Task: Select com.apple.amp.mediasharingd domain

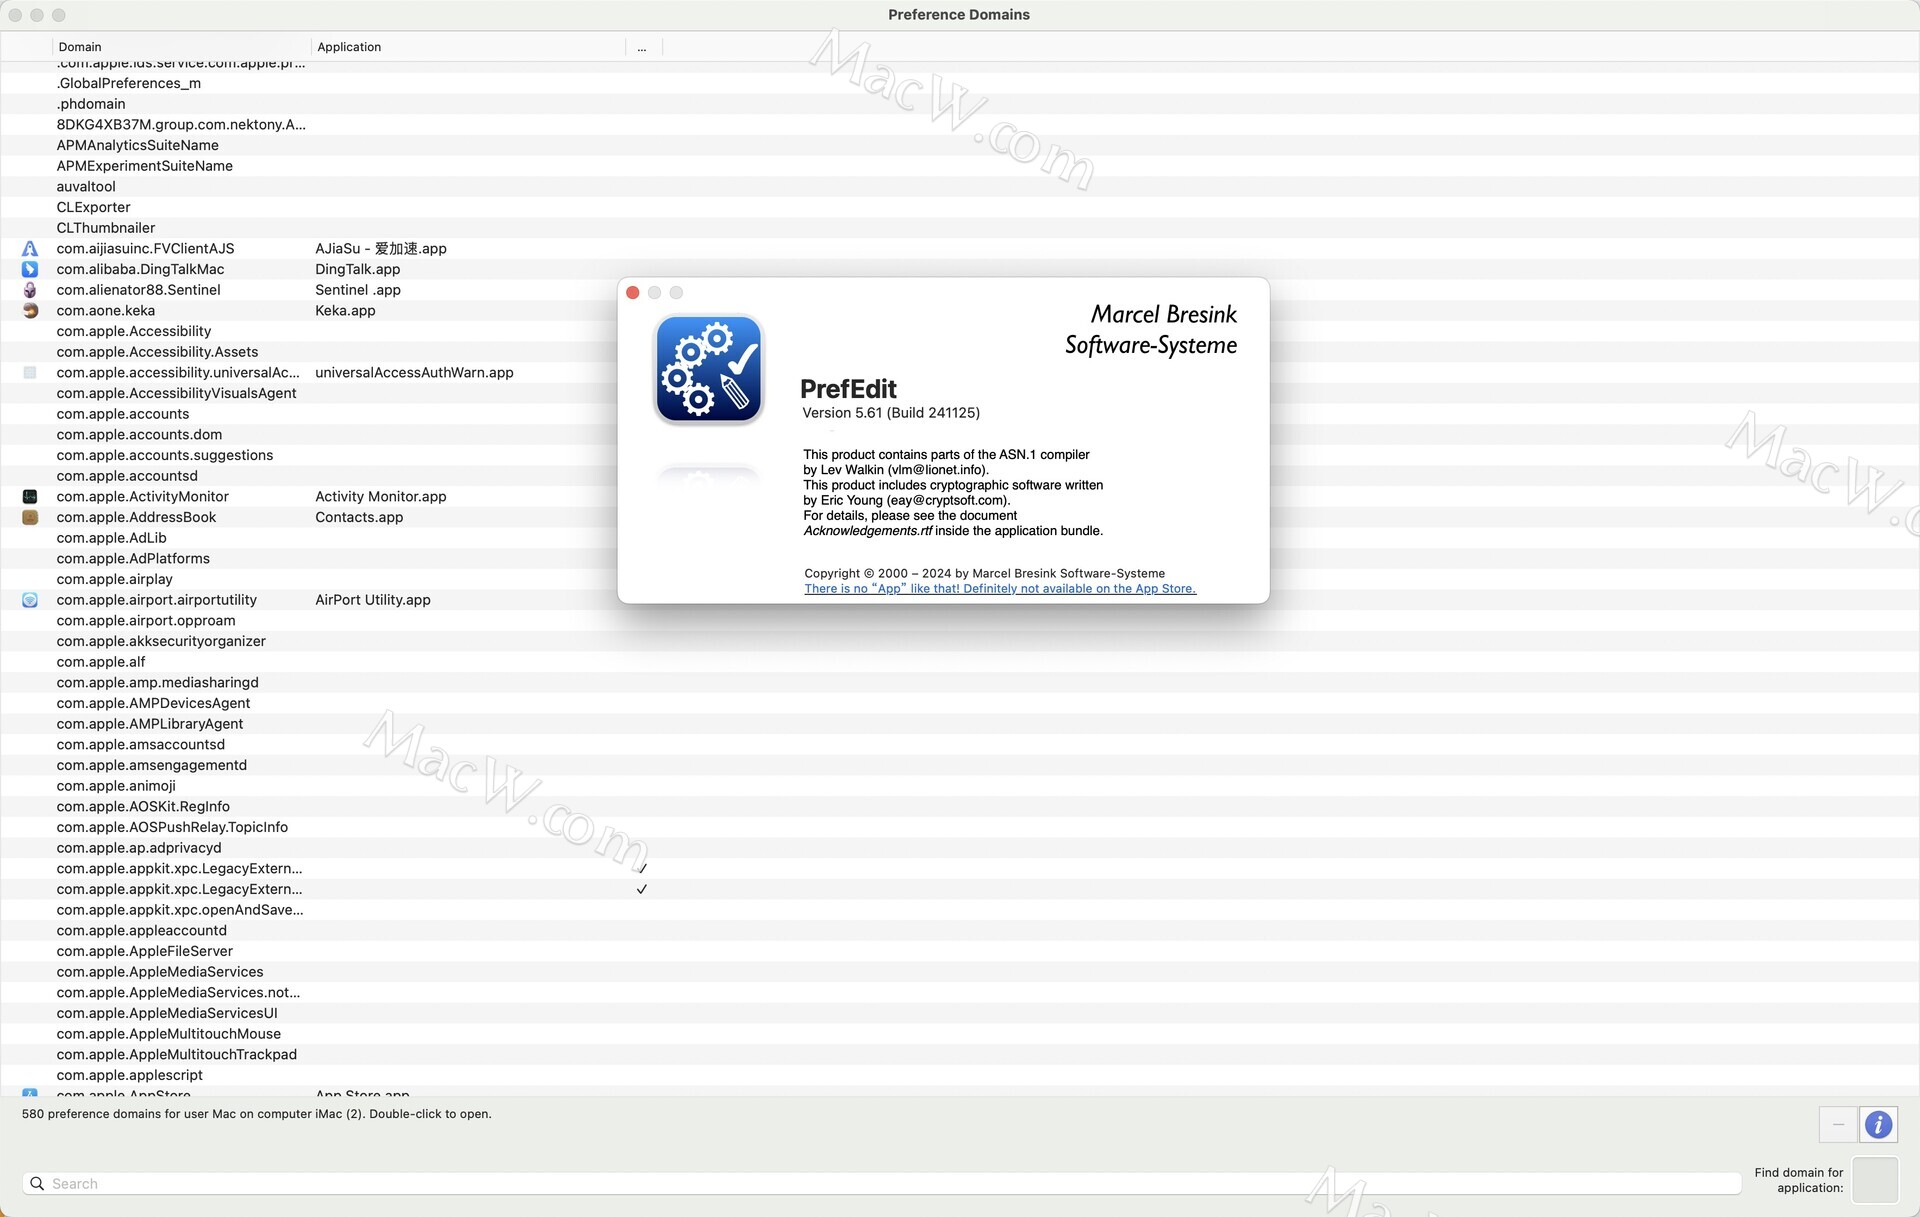Action: pyautogui.click(x=158, y=683)
